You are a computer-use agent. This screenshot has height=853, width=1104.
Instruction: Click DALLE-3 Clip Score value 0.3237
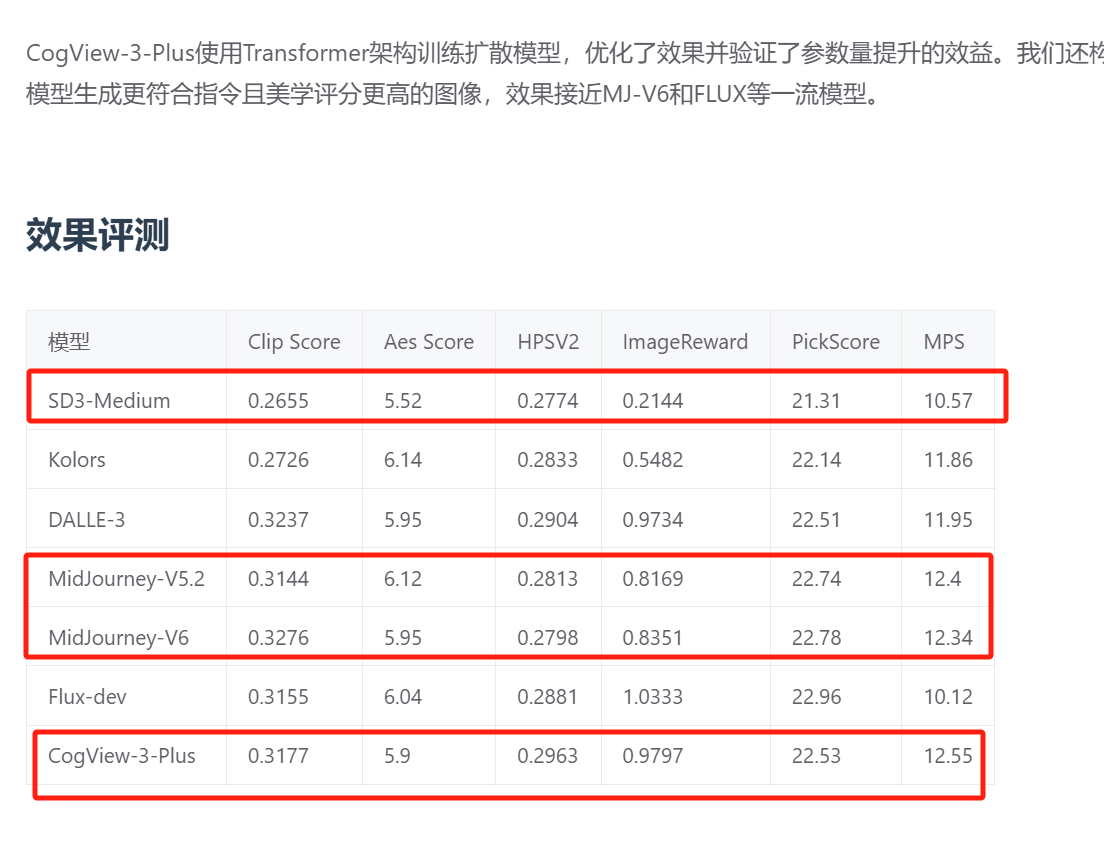pos(278,520)
